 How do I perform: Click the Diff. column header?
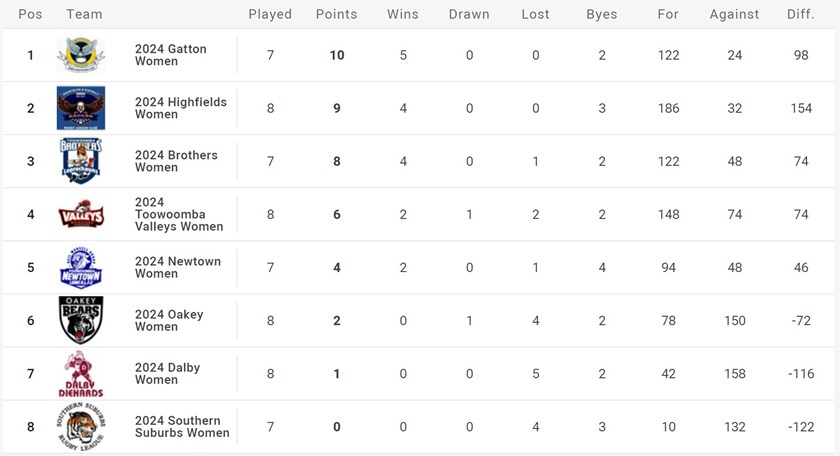pos(801,15)
